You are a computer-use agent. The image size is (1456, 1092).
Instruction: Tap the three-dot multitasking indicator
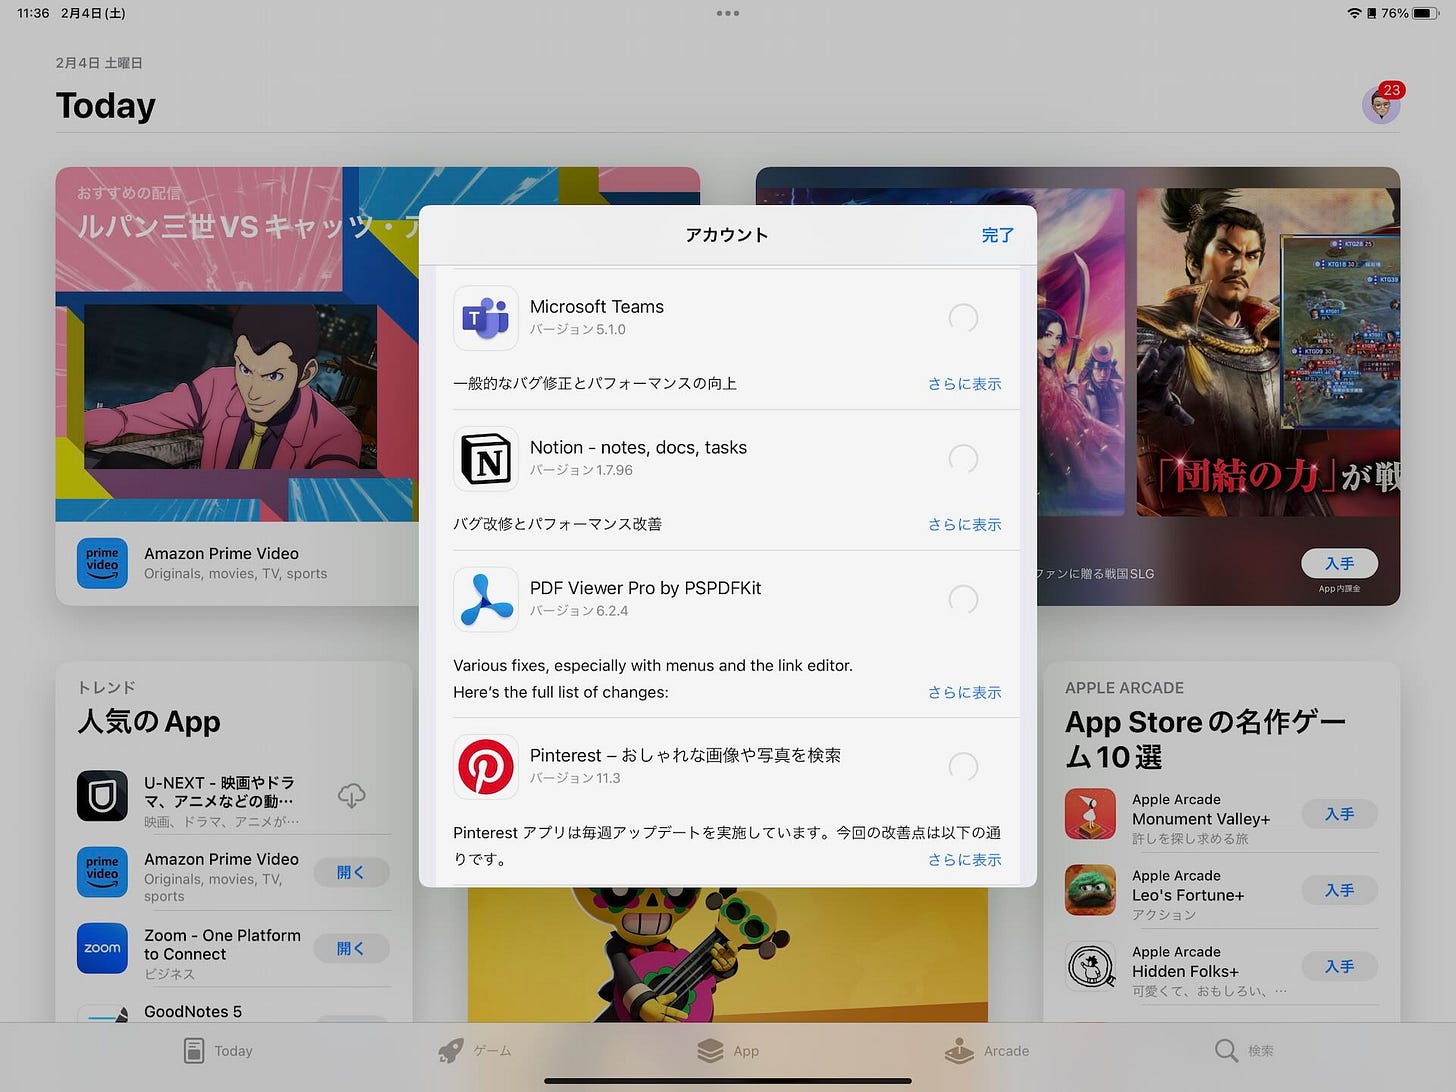728,13
